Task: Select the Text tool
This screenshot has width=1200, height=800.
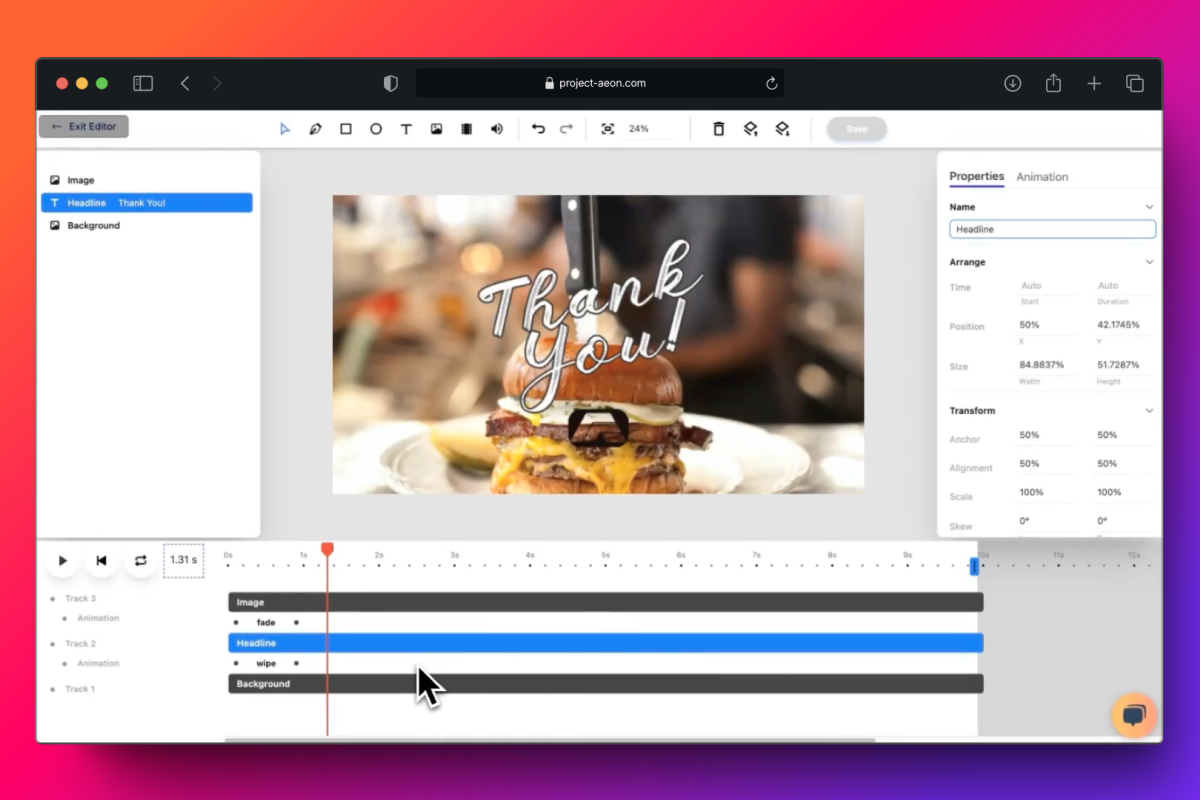Action: tap(406, 129)
